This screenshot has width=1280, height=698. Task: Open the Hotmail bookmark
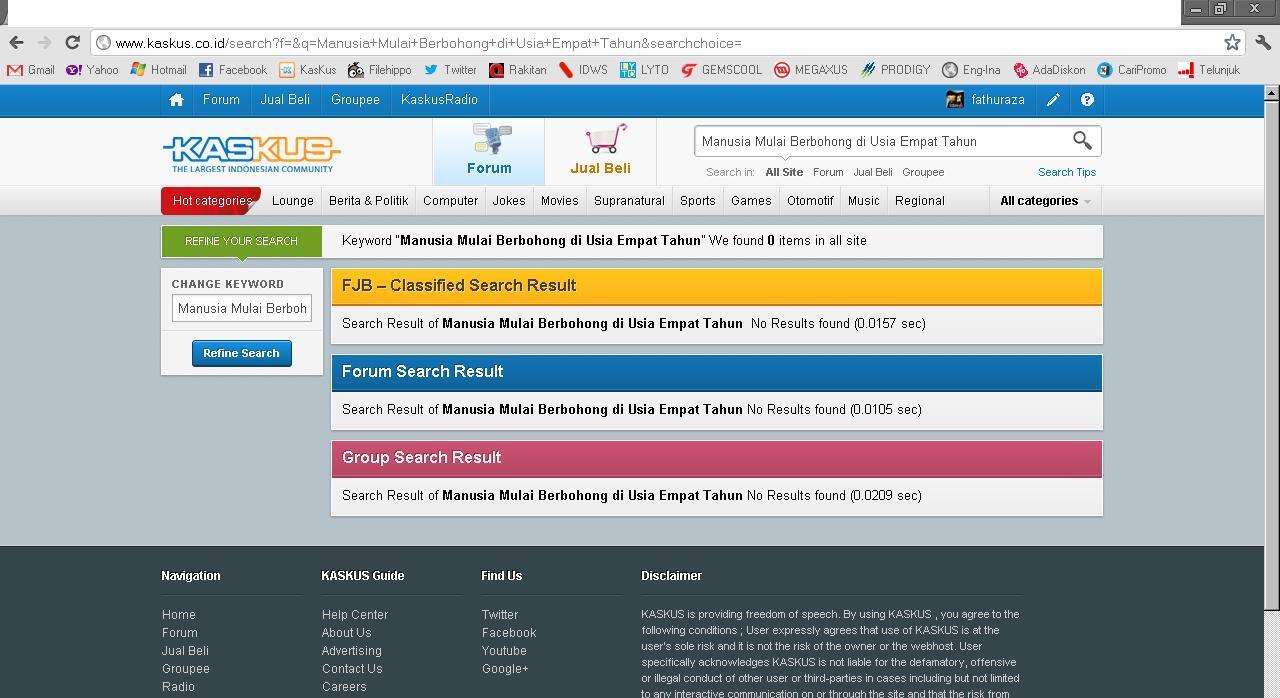(158, 70)
